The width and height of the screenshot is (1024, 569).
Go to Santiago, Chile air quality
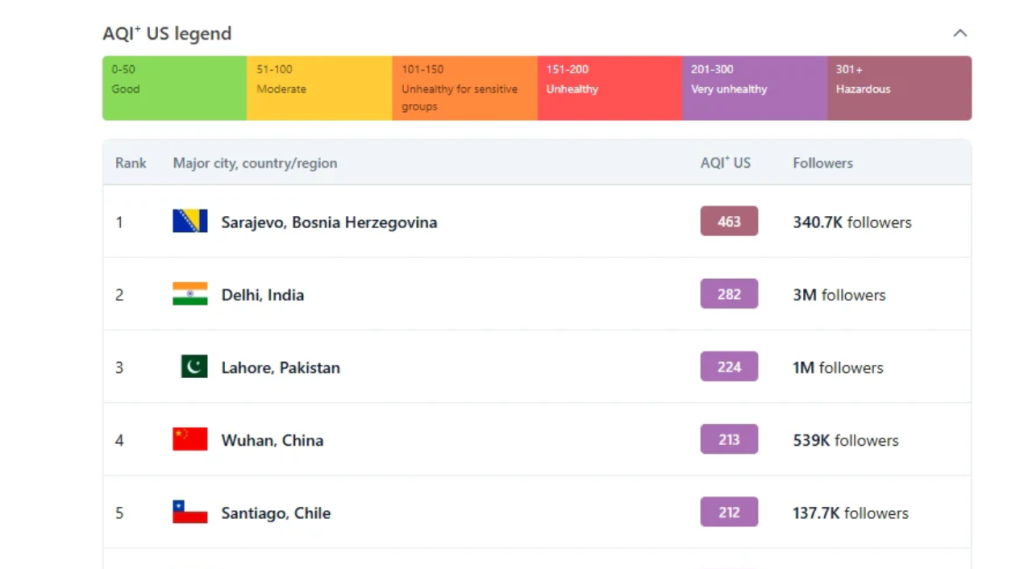275,514
